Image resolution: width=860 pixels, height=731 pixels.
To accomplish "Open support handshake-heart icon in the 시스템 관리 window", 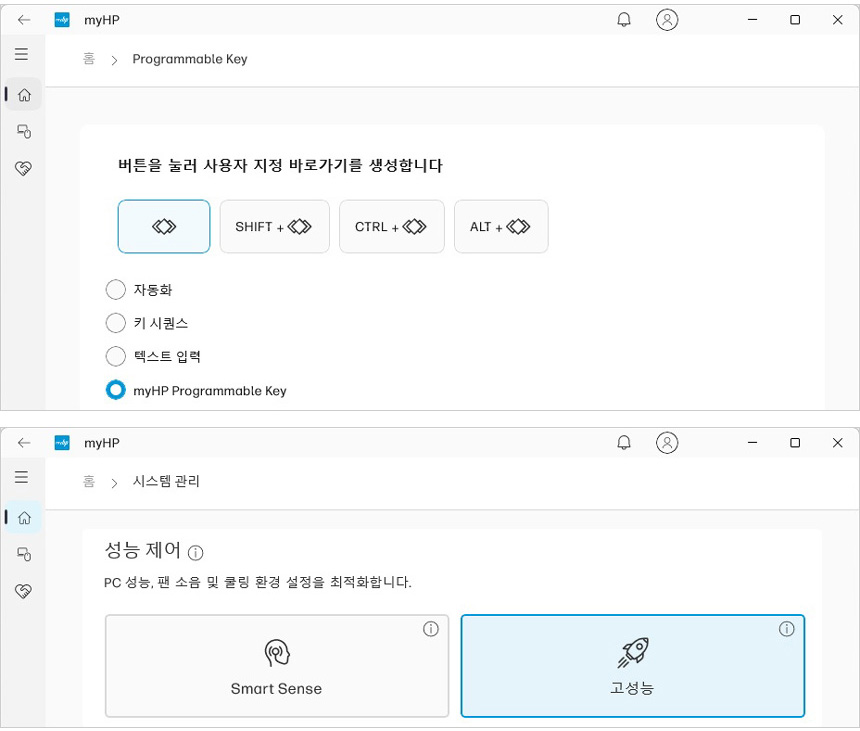I will tap(23, 591).
